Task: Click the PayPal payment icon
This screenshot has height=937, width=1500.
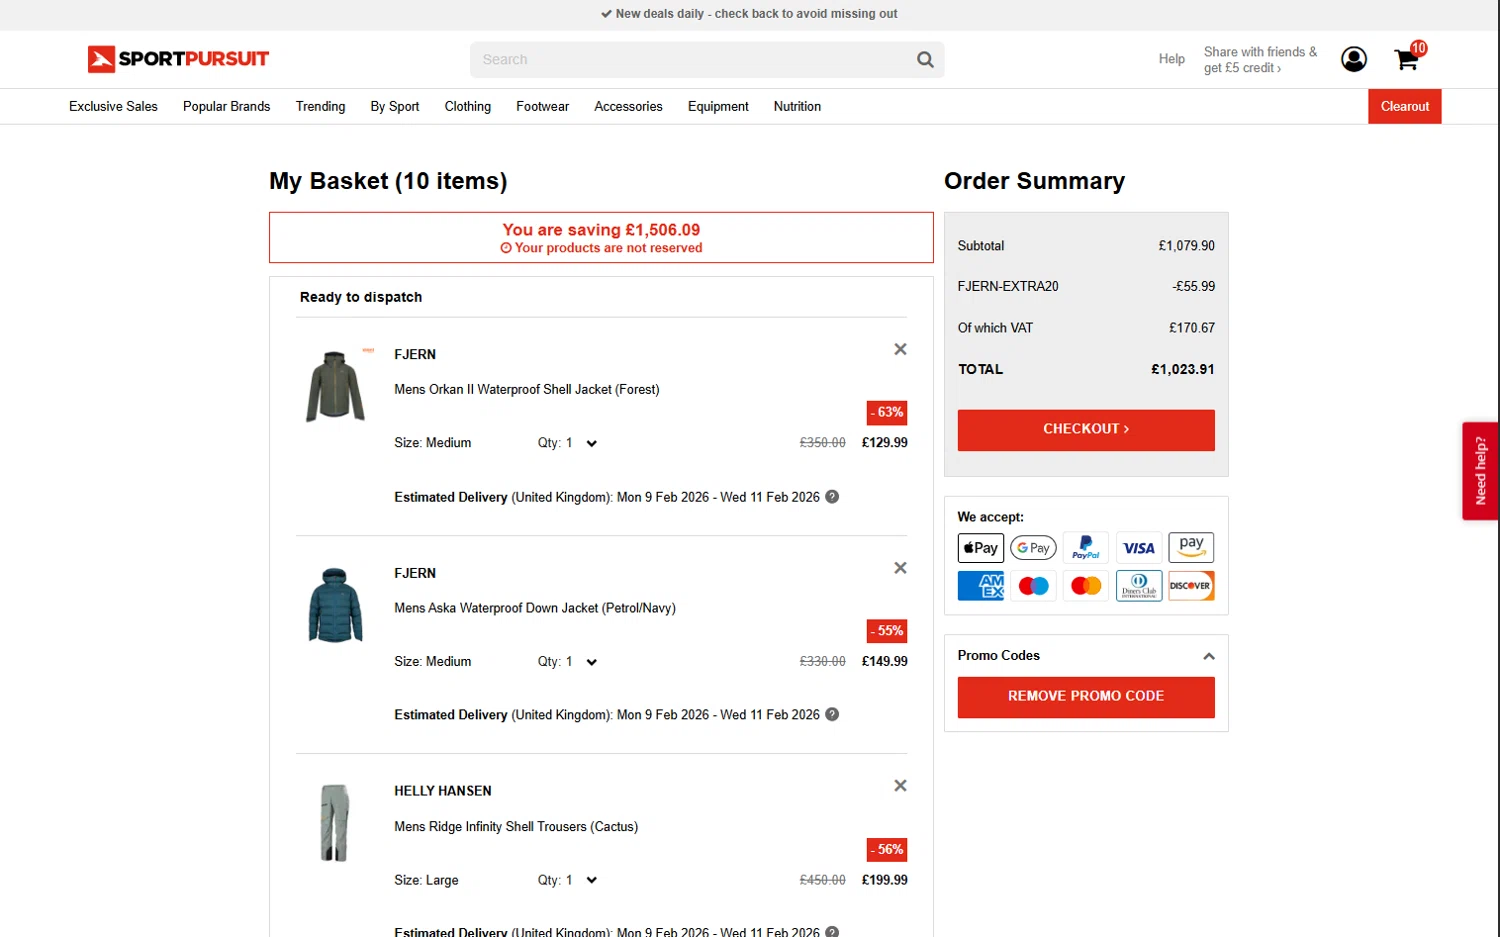Action: 1086,548
